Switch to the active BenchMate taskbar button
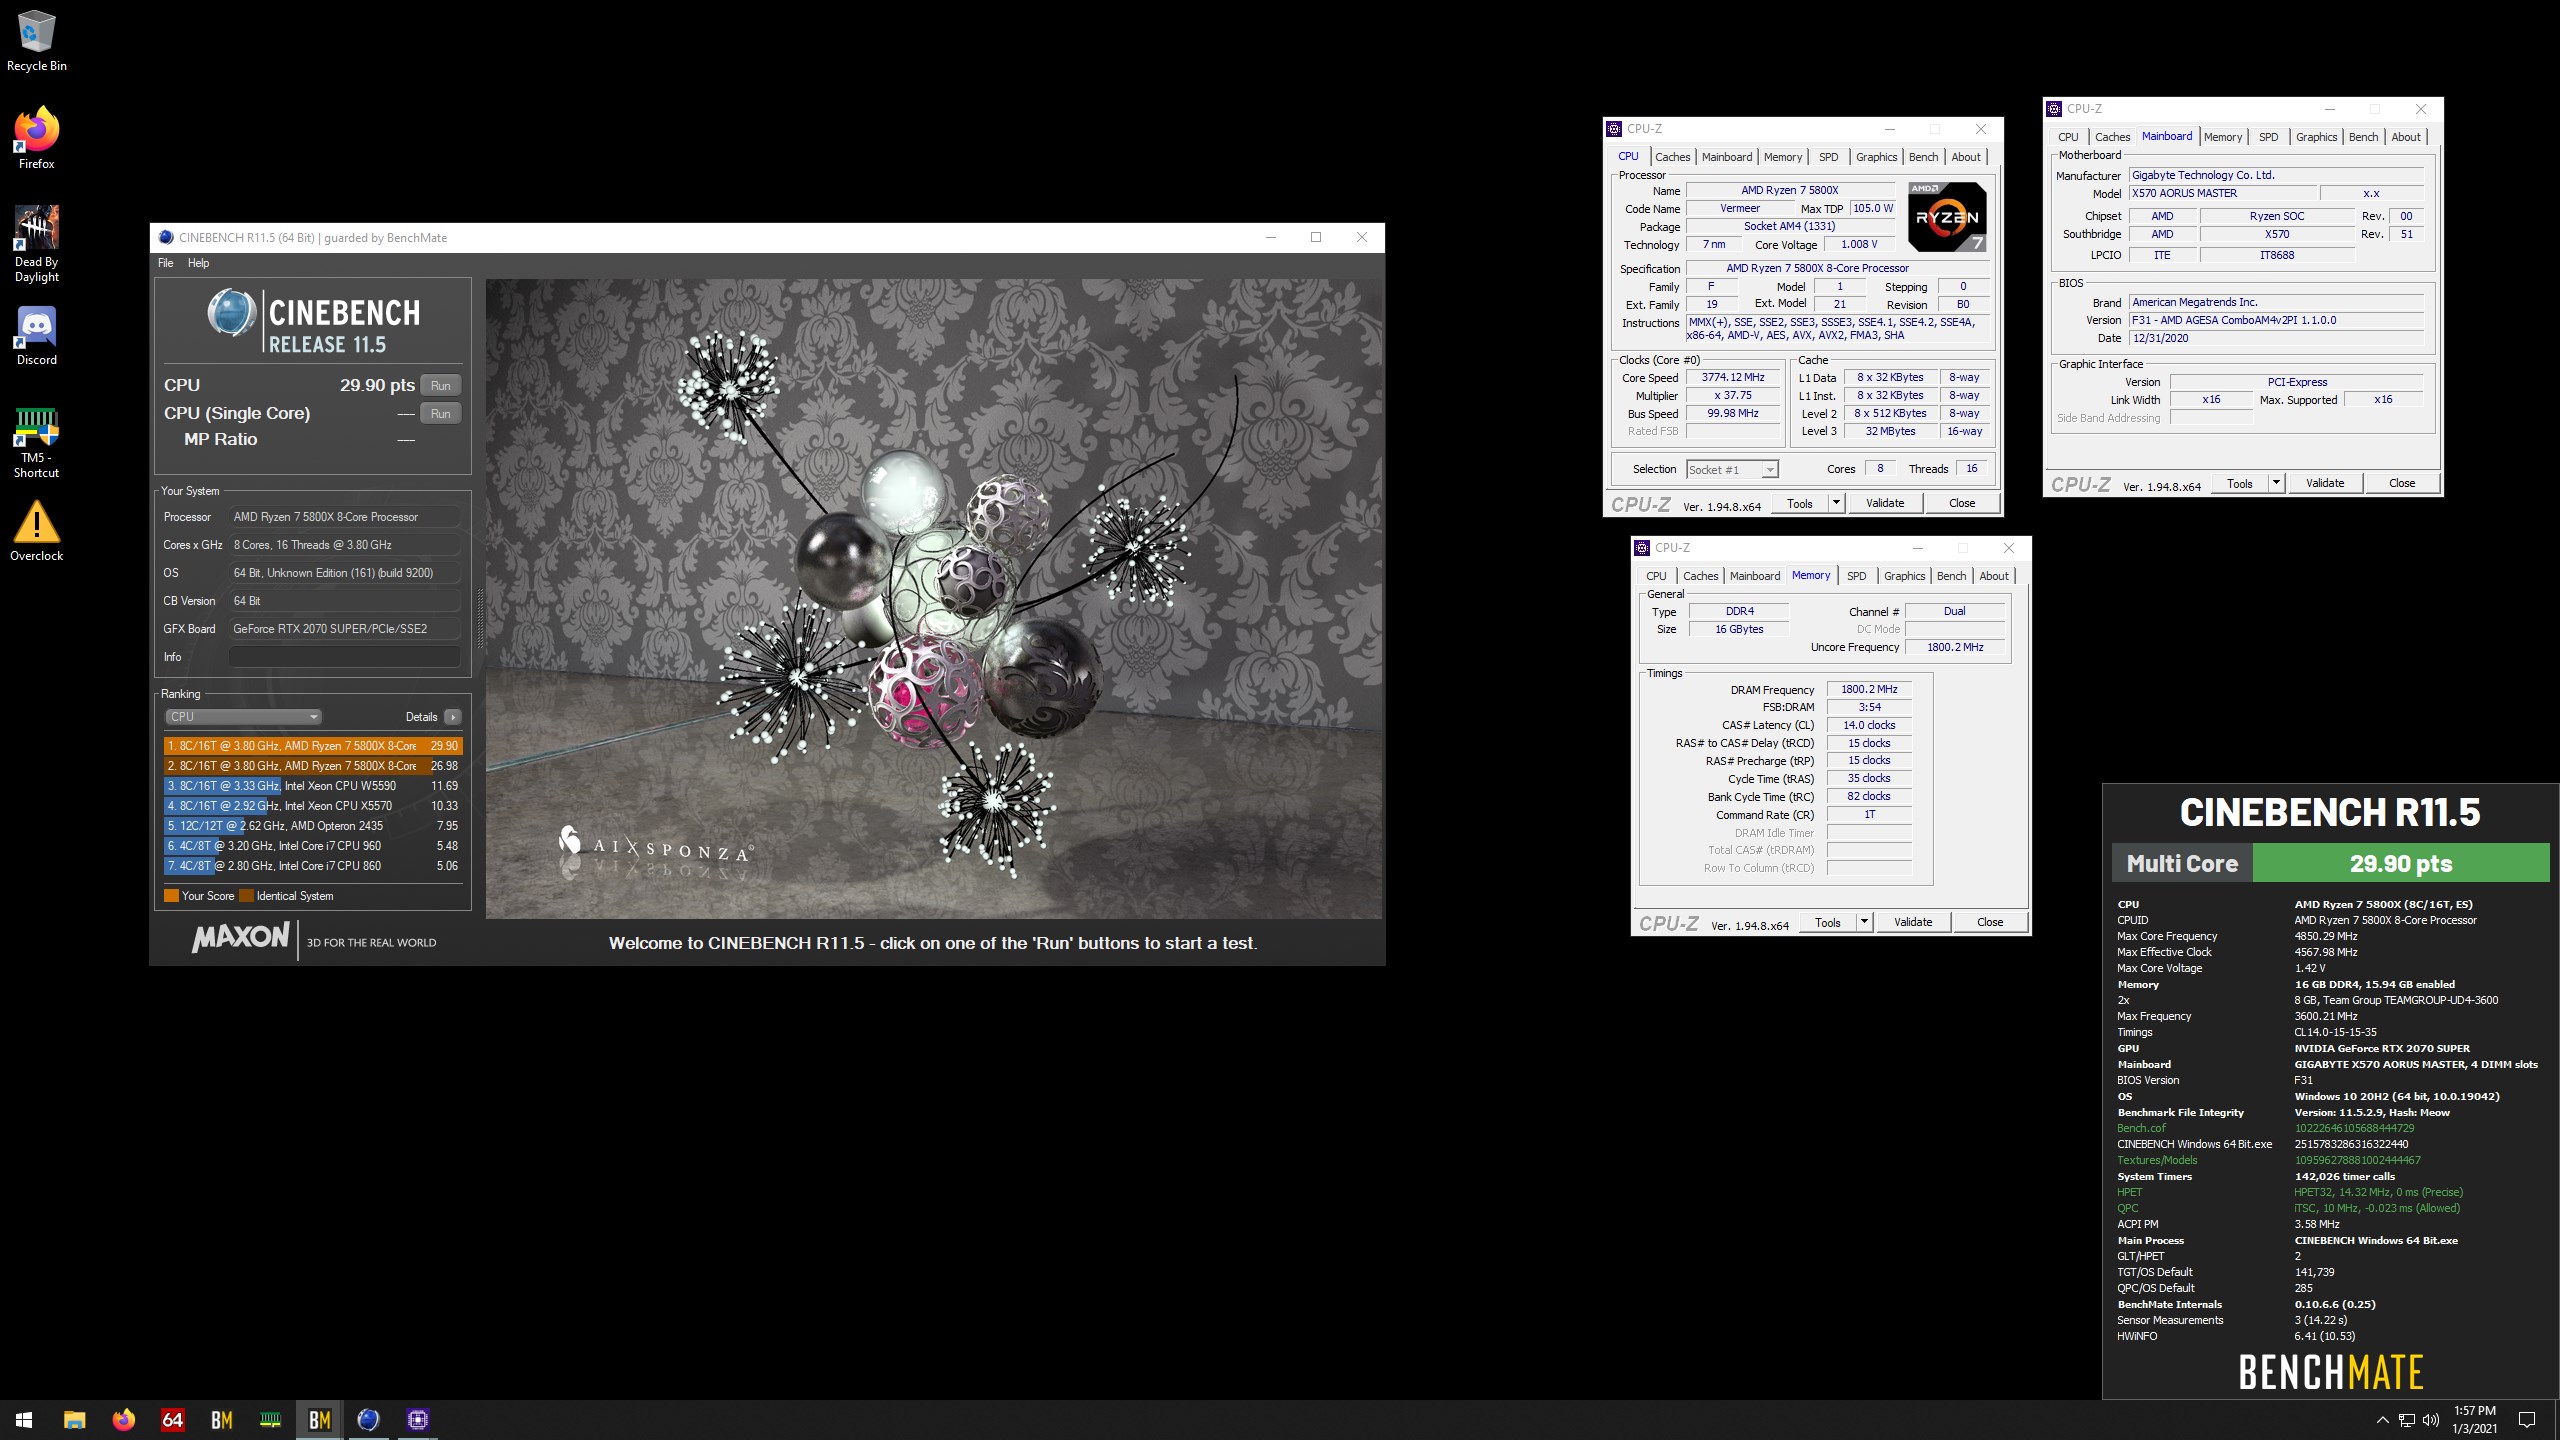The height and width of the screenshot is (1440, 2560). click(319, 1419)
